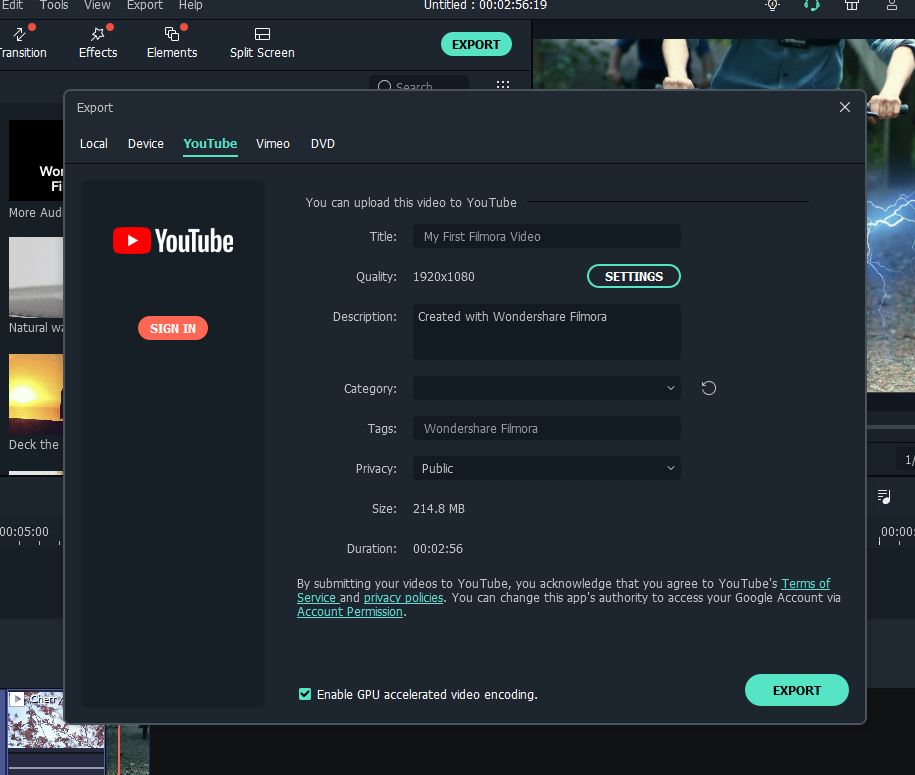Close the Export dialog
Screen dimensions: 915x775
[x=845, y=107]
